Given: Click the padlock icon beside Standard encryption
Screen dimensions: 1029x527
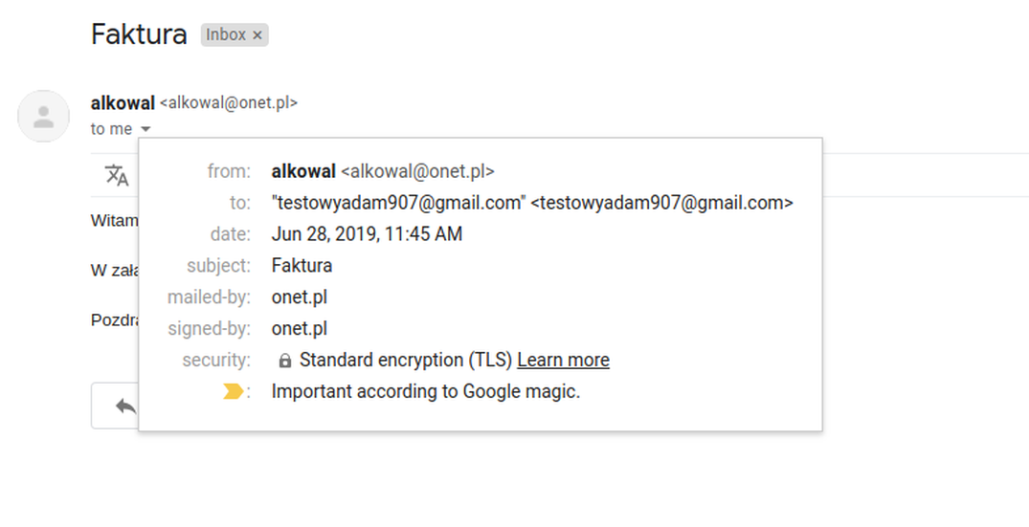Looking at the screenshot, I should click(285, 360).
